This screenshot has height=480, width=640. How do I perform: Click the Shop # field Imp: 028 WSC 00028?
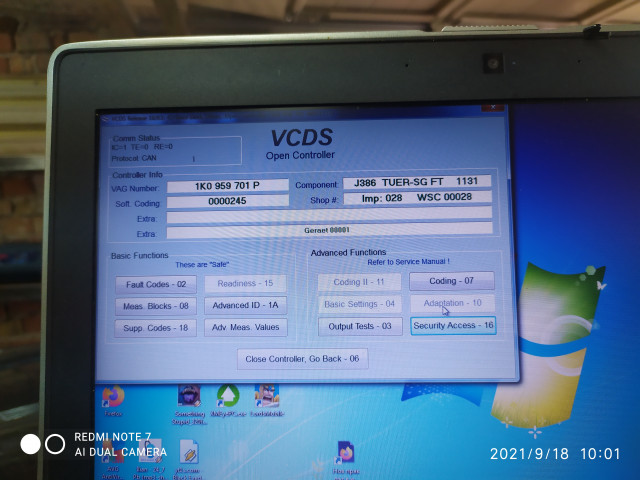click(x=417, y=198)
